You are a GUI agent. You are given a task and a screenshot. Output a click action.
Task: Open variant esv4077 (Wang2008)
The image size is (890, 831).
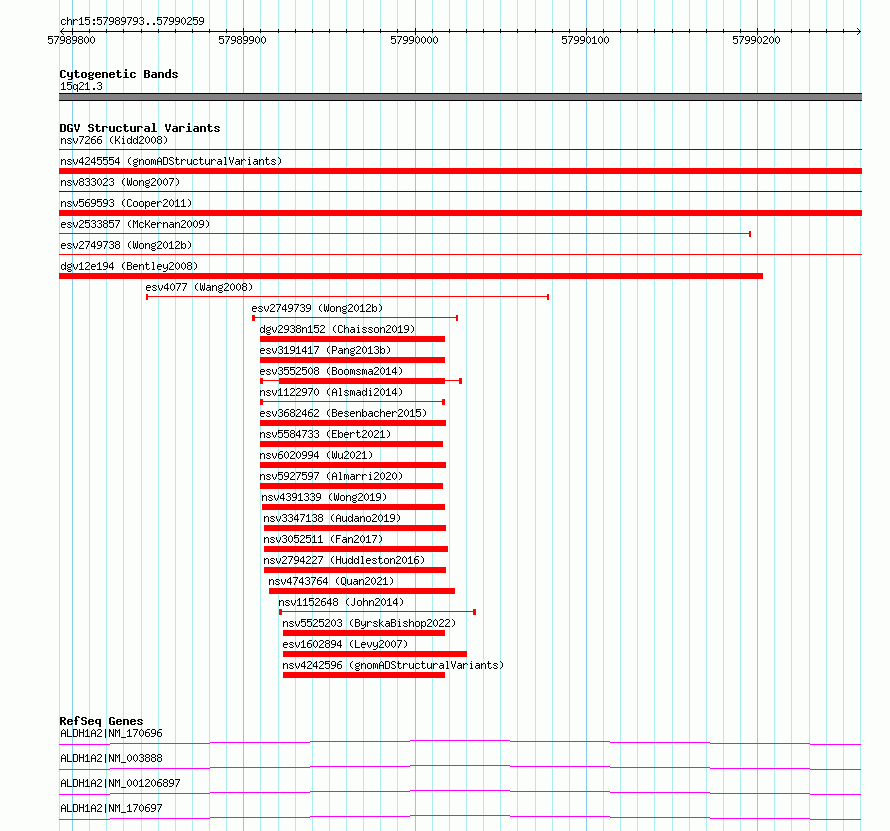[199, 287]
